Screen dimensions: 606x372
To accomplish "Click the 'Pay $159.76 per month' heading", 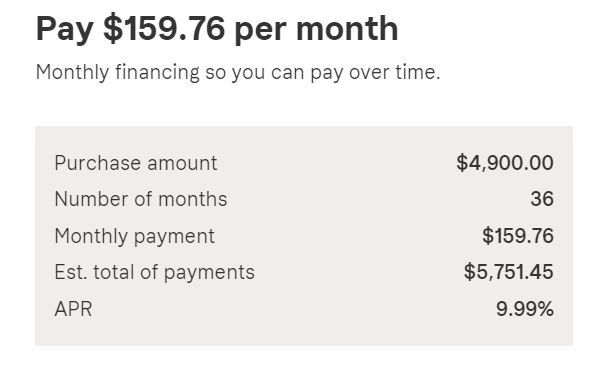I will click(217, 29).
